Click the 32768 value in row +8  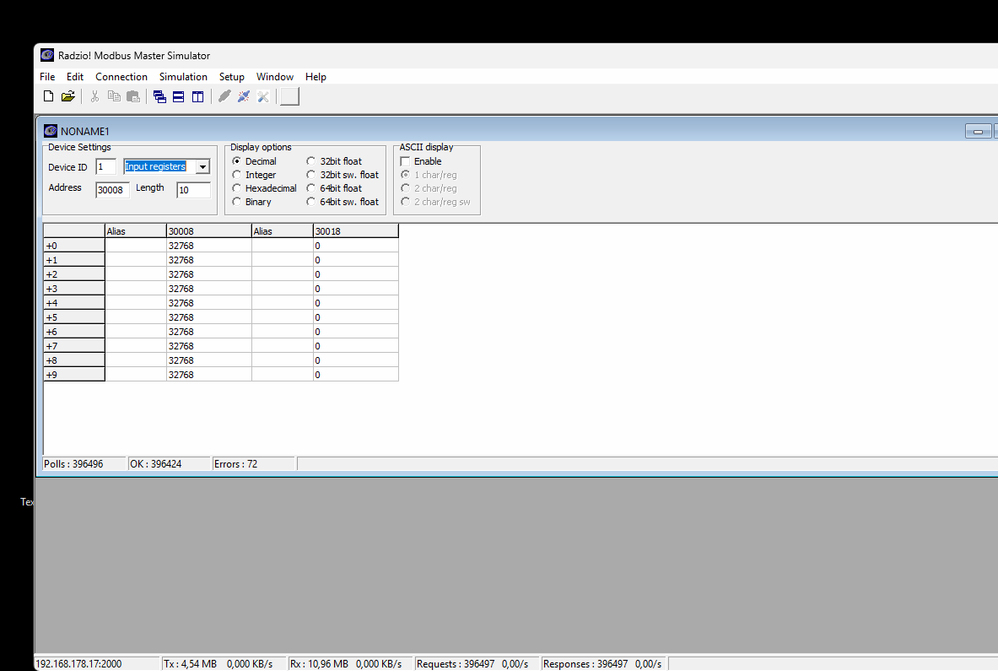(x=209, y=360)
